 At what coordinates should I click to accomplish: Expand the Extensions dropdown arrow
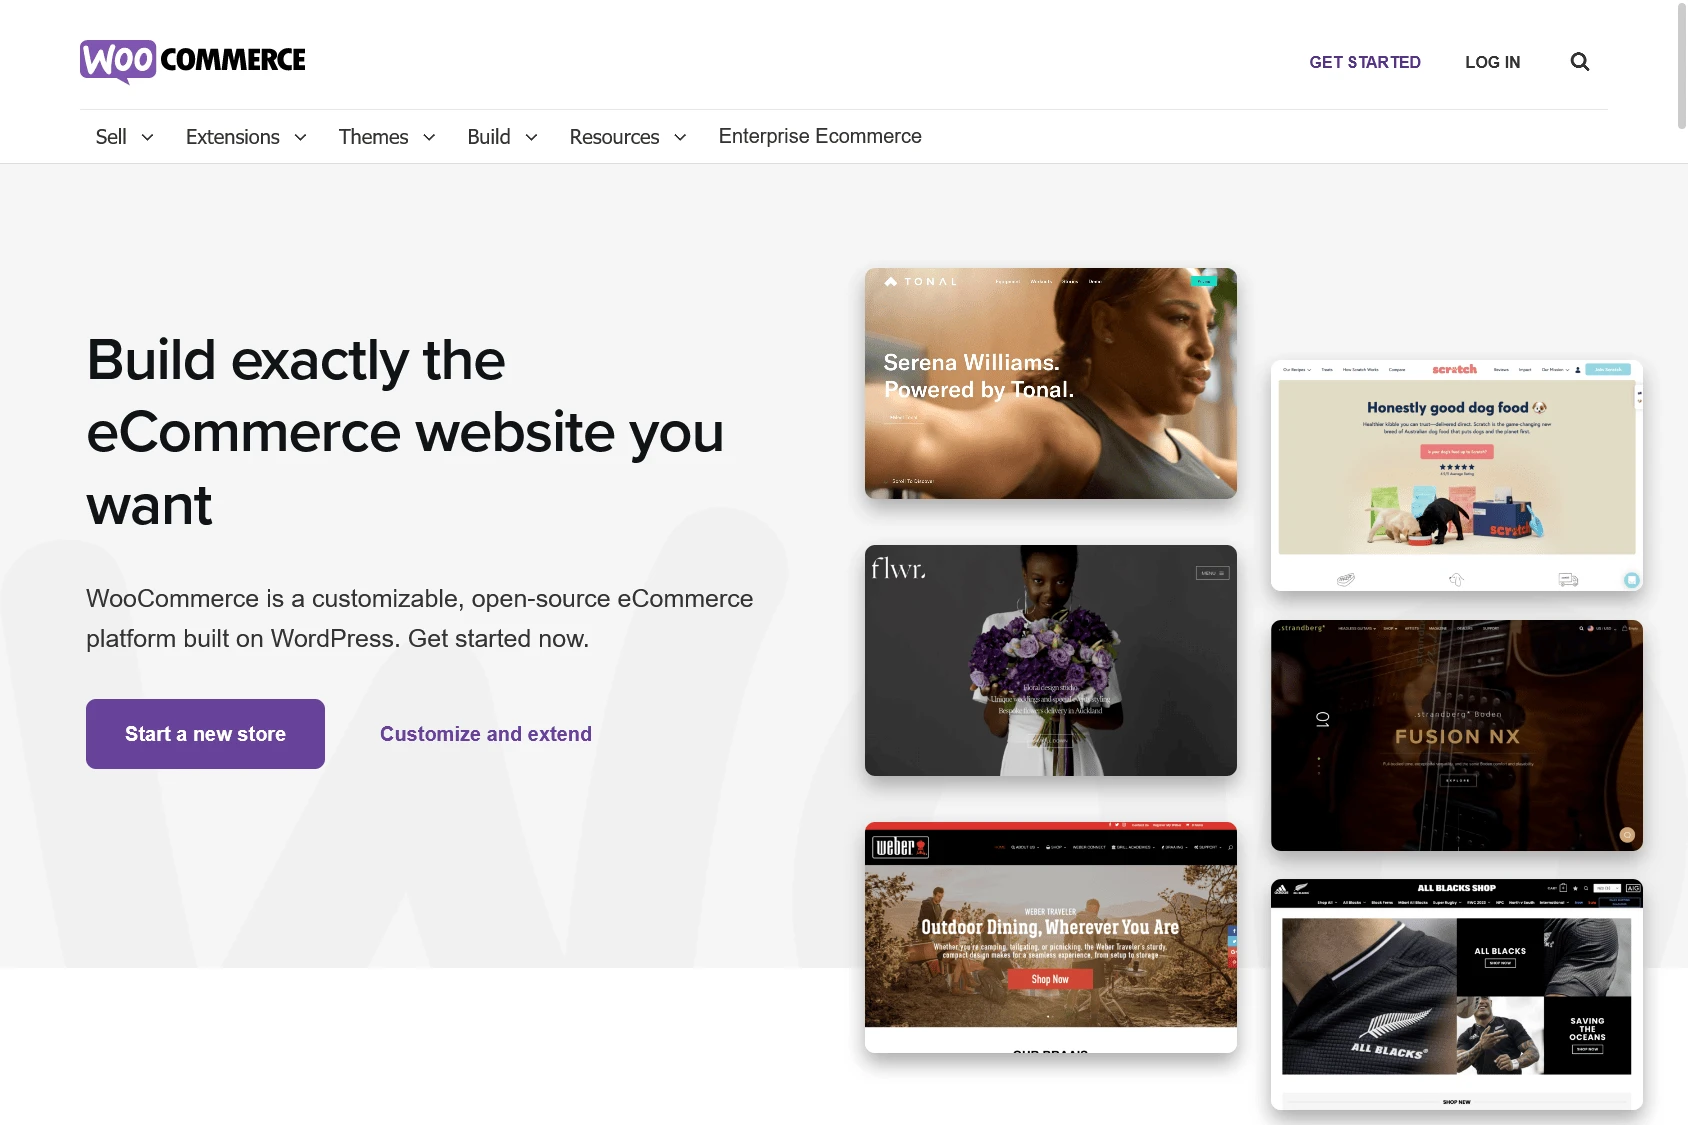point(300,137)
